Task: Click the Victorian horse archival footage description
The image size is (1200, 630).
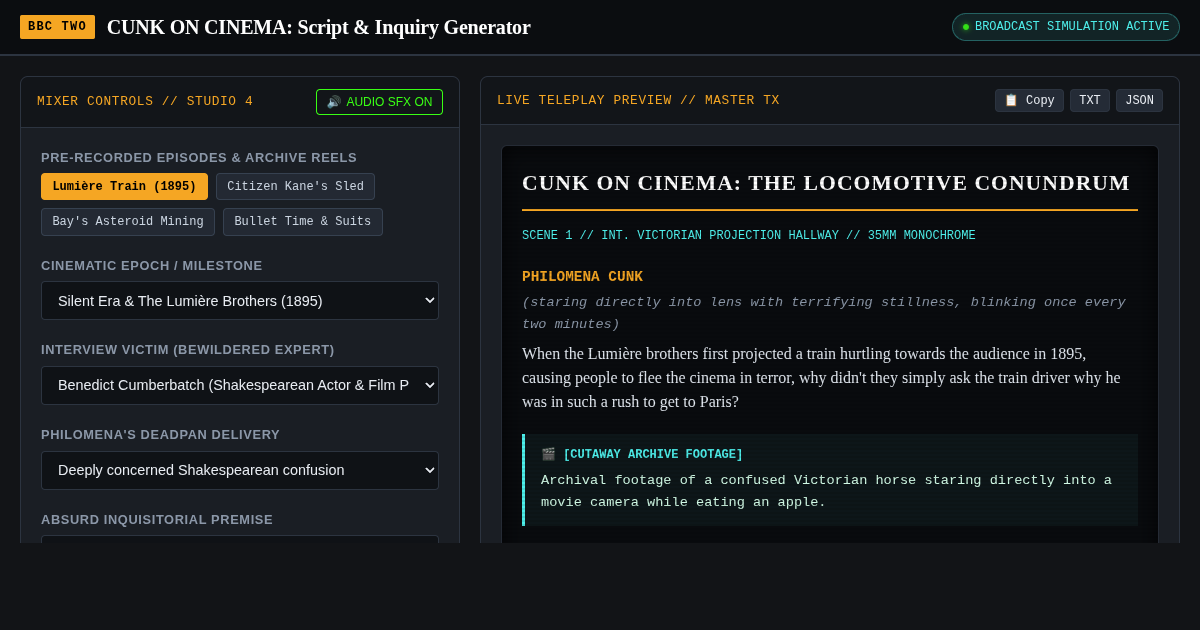Action: (826, 491)
